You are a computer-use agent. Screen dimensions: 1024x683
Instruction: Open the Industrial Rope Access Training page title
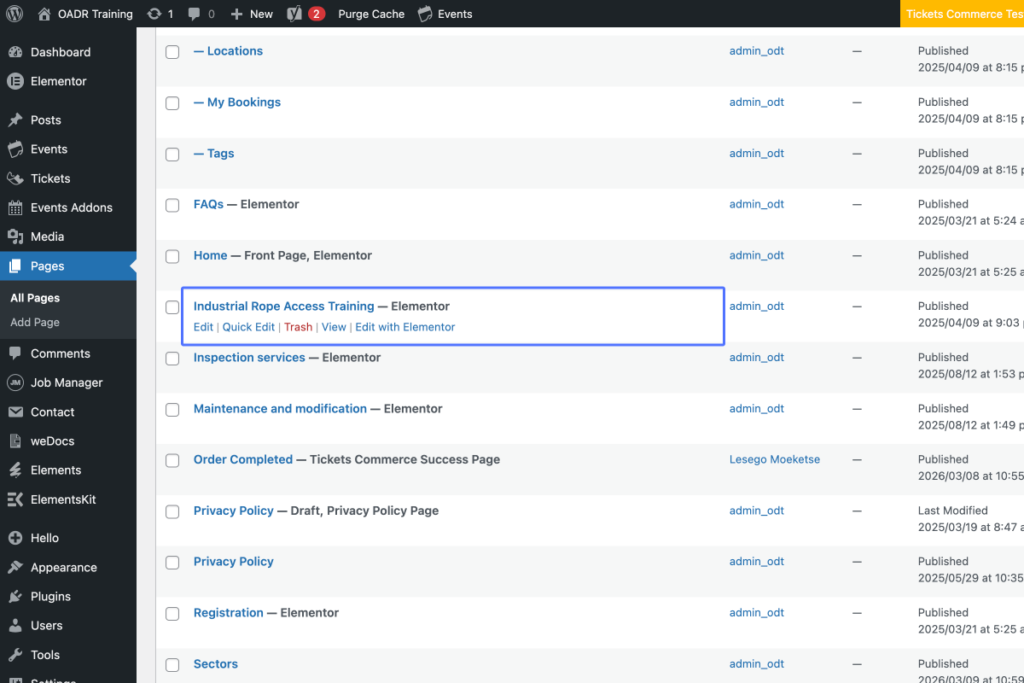point(283,306)
